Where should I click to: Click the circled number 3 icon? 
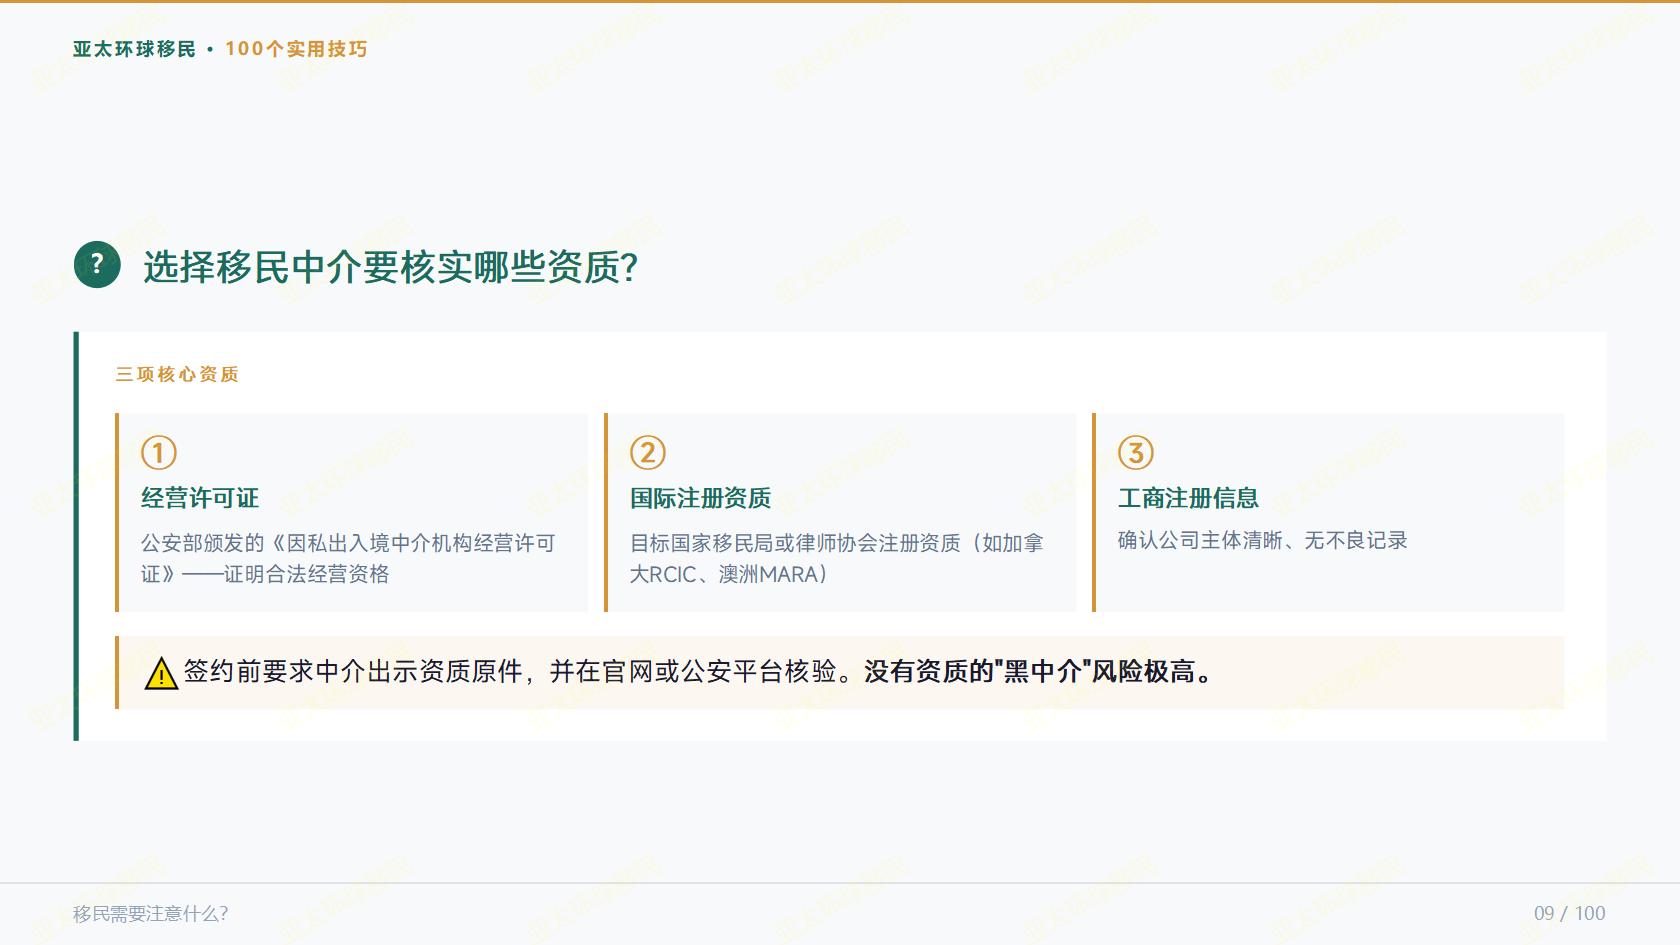point(1136,453)
